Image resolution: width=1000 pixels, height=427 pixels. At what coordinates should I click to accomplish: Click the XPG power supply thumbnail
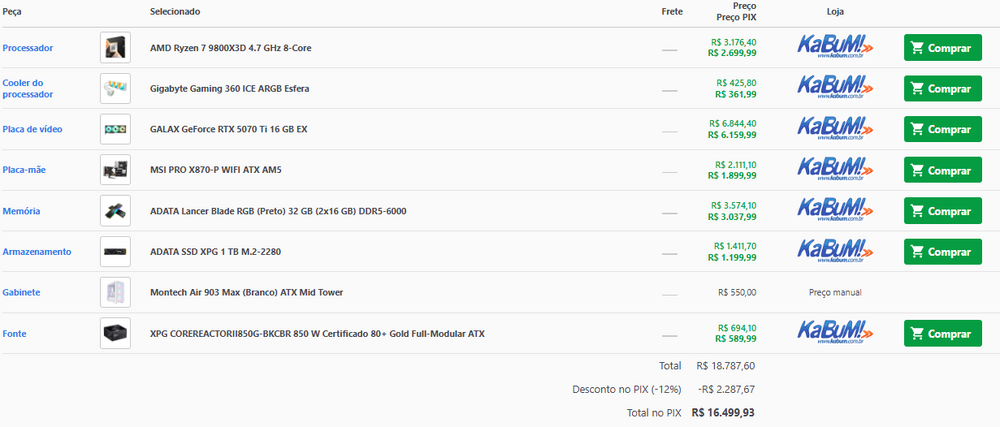coord(115,333)
